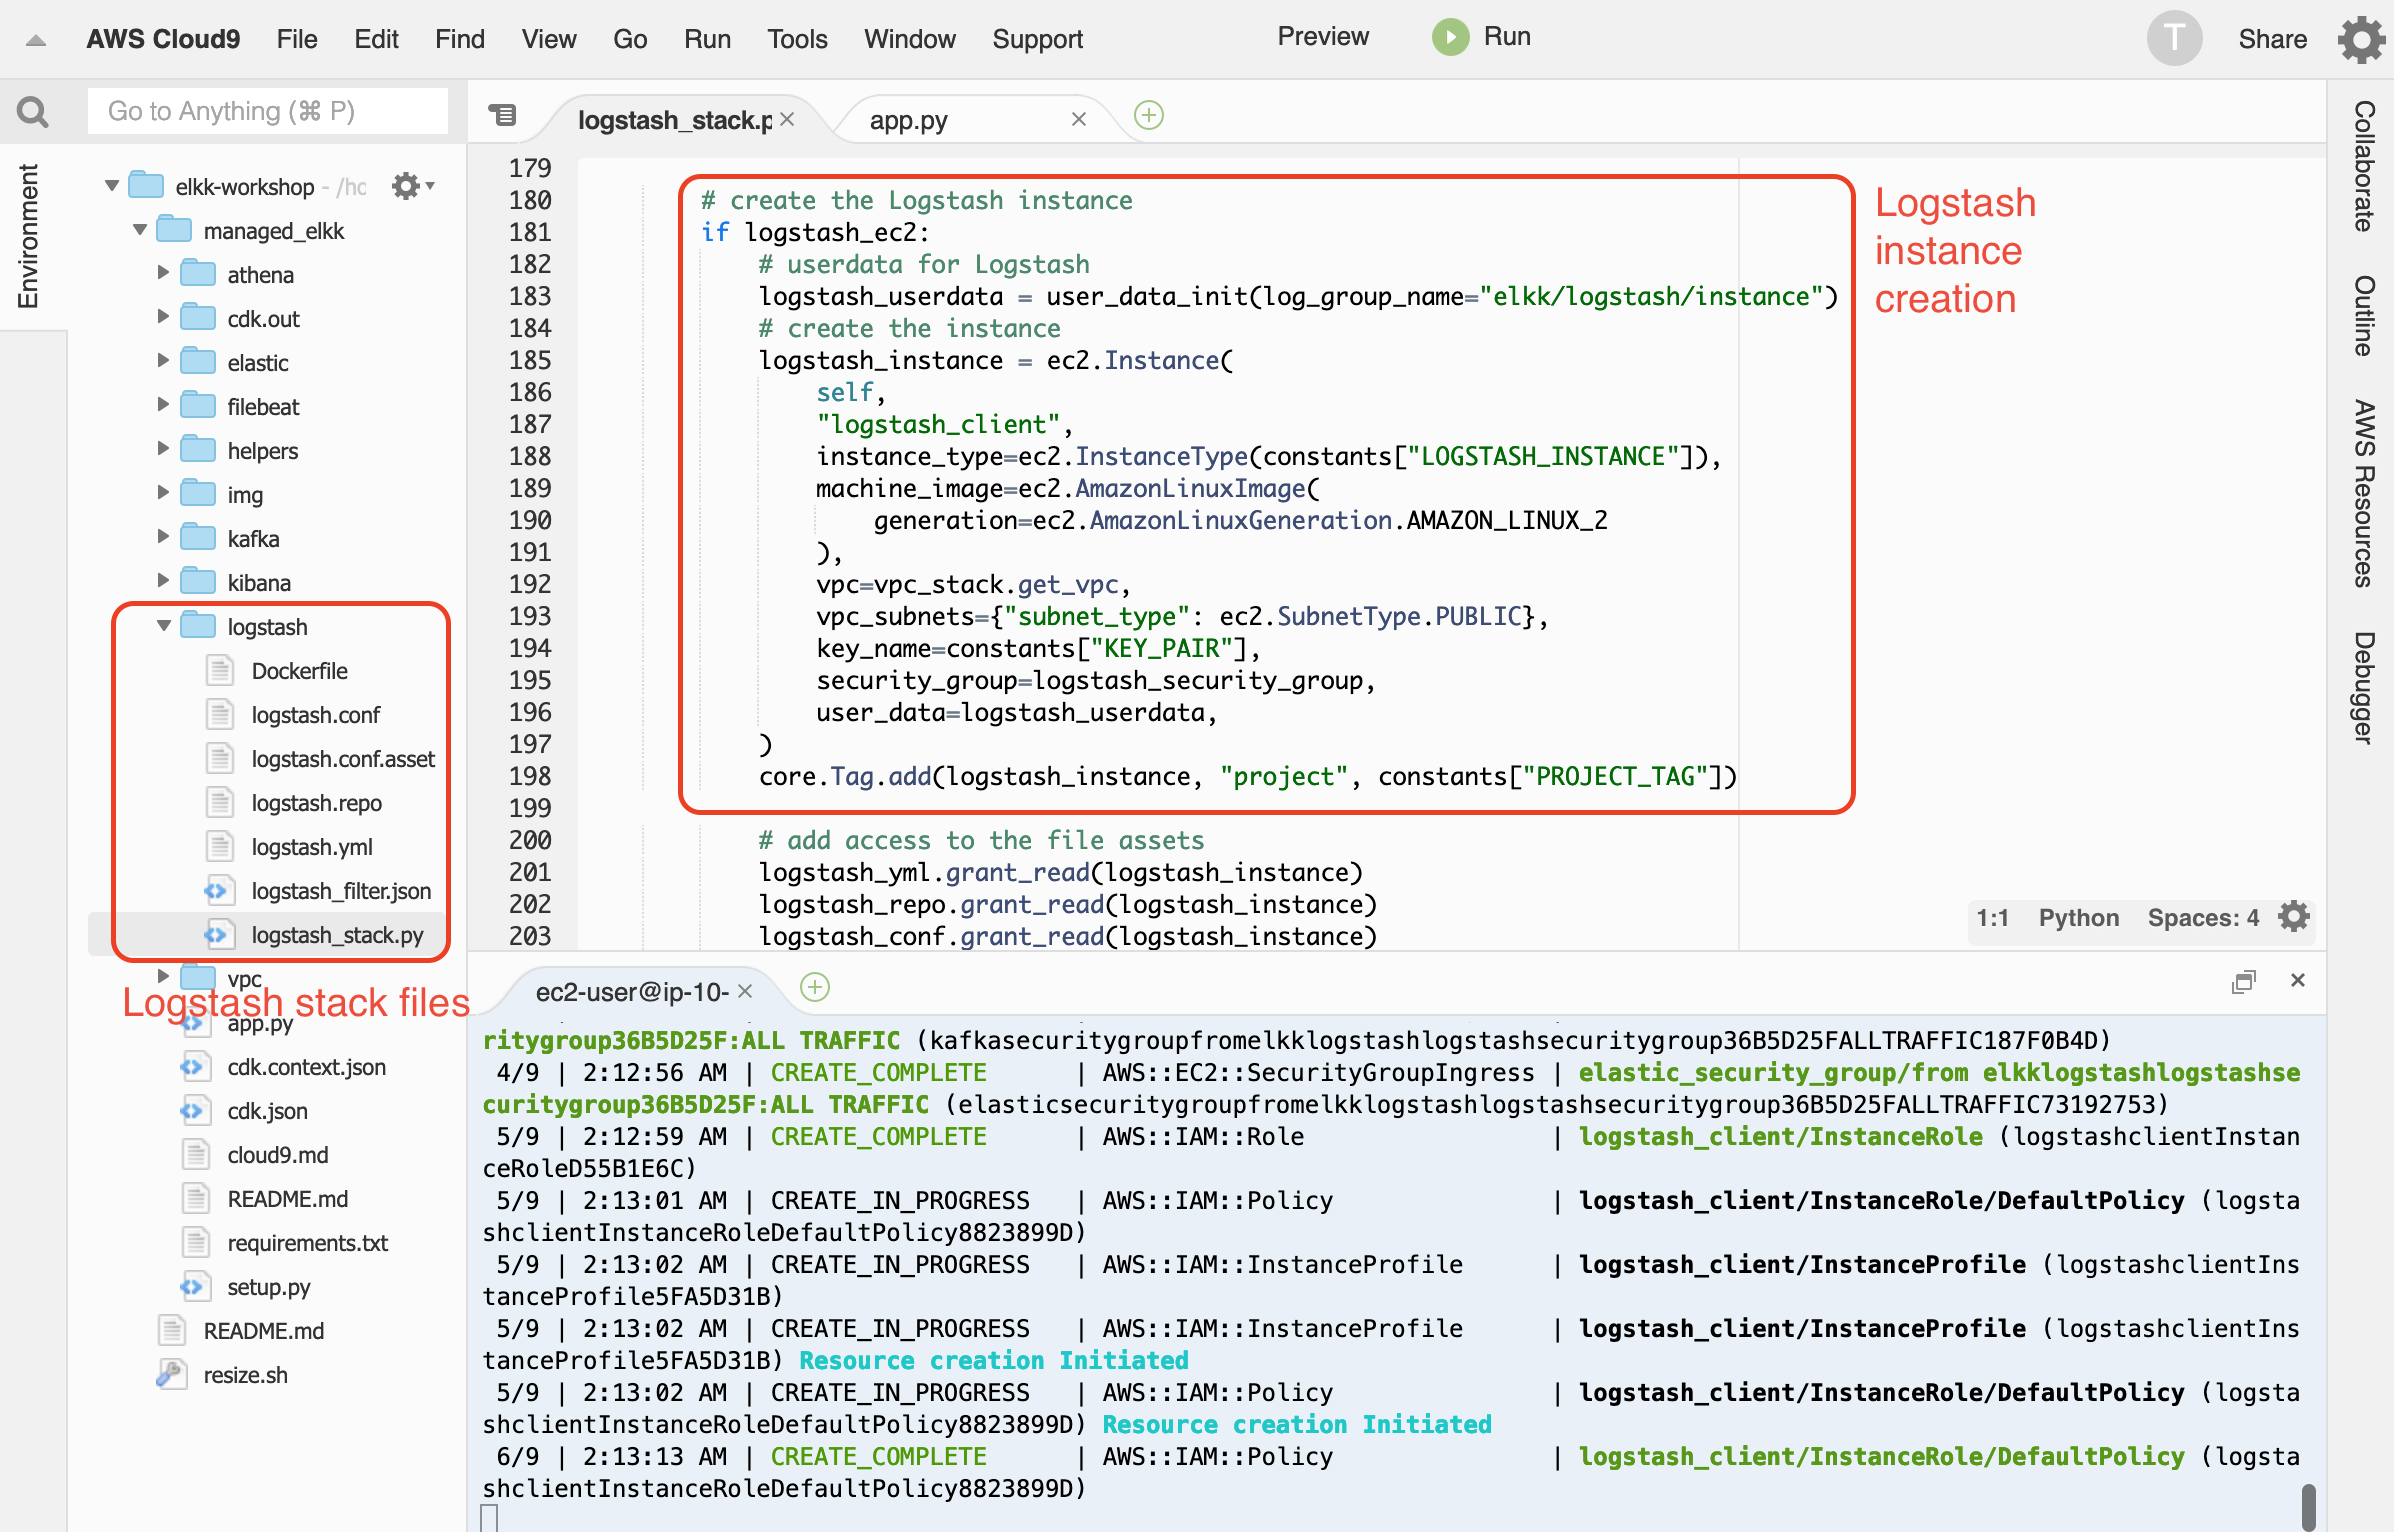The width and height of the screenshot is (2394, 1532).
Task: Expand the kafka folder
Action: coord(163,537)
